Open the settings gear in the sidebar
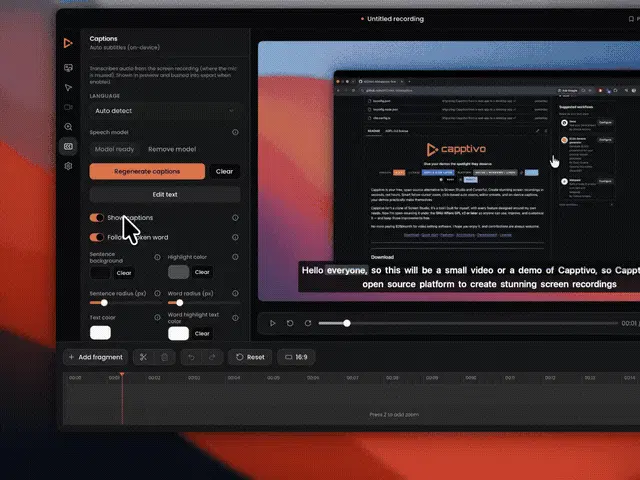 tap(68, 166)
